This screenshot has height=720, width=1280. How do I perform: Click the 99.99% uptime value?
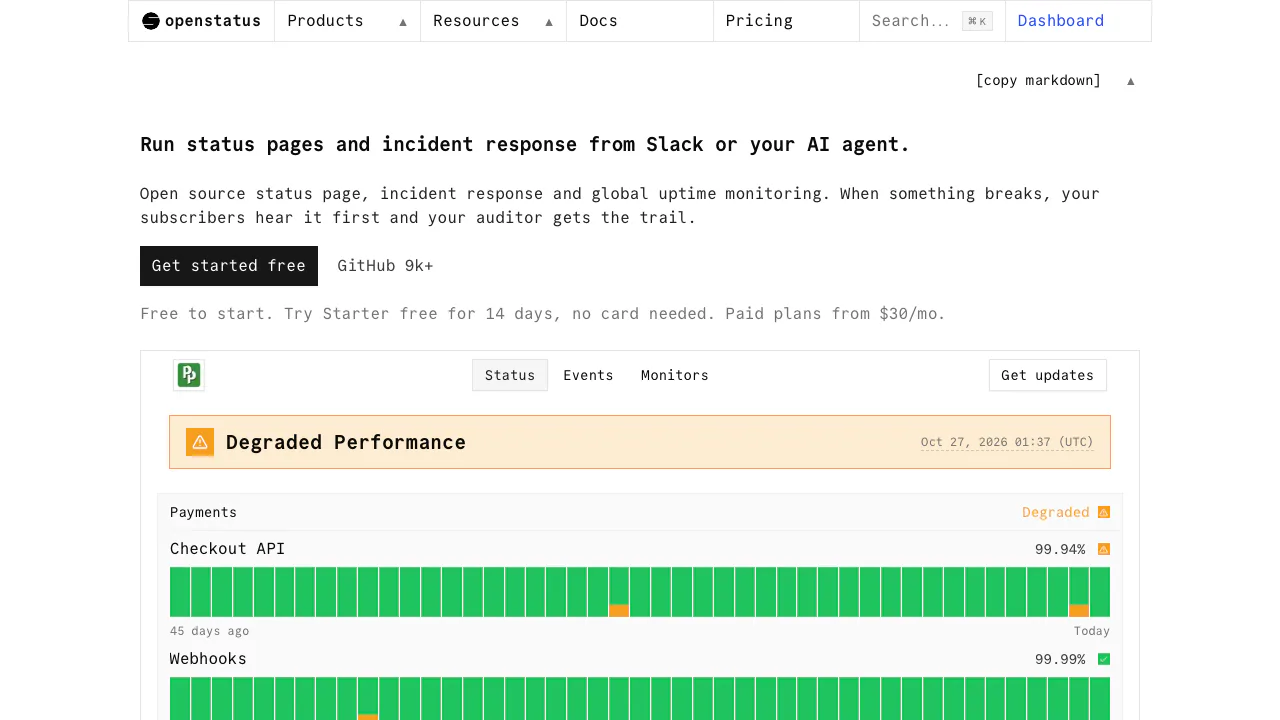pos(1060,659)
